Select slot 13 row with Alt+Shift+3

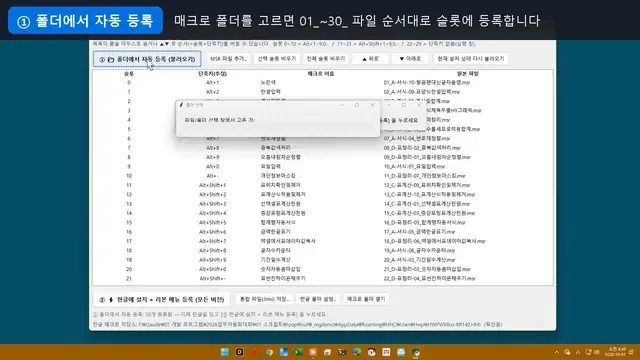click(x=322, y=204)
